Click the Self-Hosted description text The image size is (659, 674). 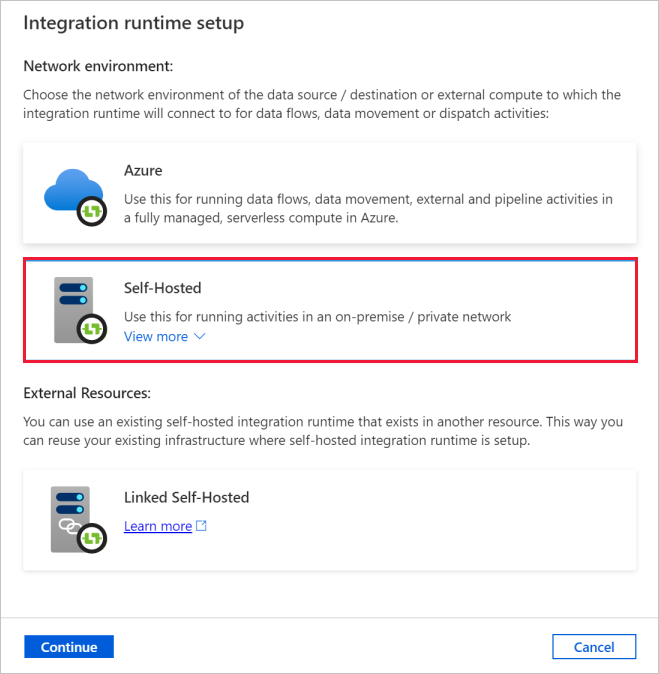(317, 317)
